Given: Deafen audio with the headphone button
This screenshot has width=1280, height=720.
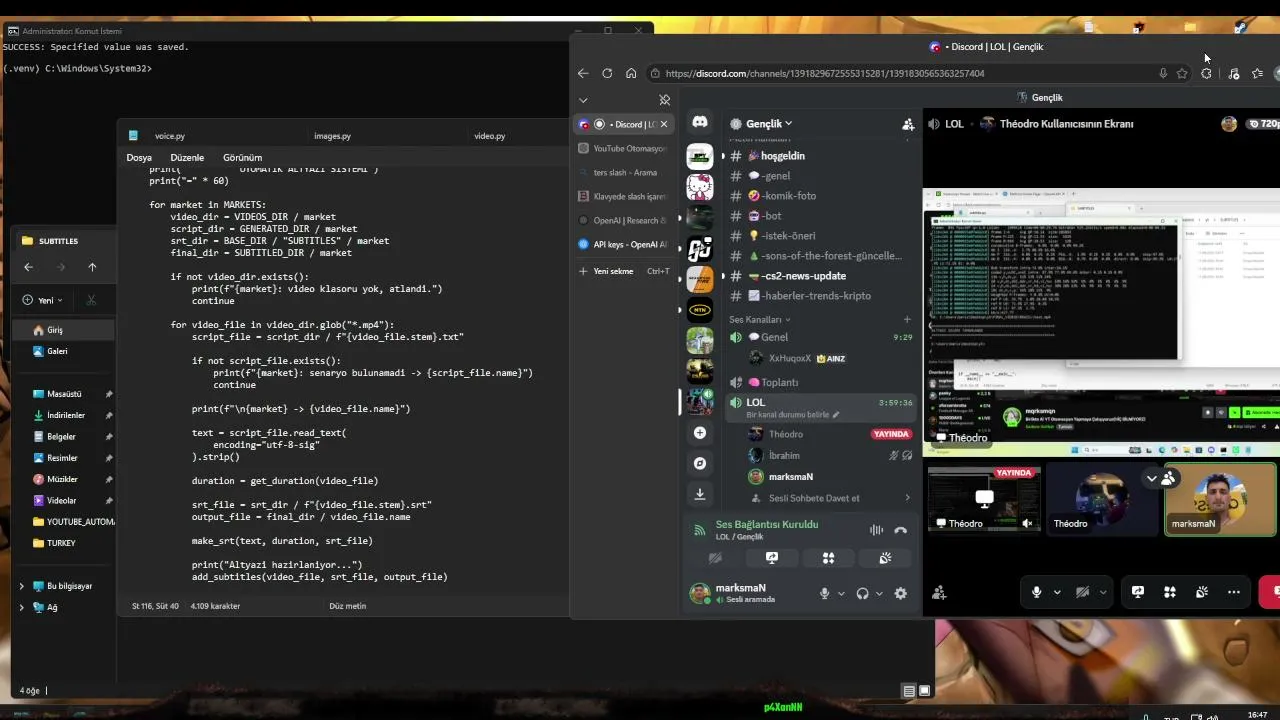Looking at the screenshot, I should (863, 593).
